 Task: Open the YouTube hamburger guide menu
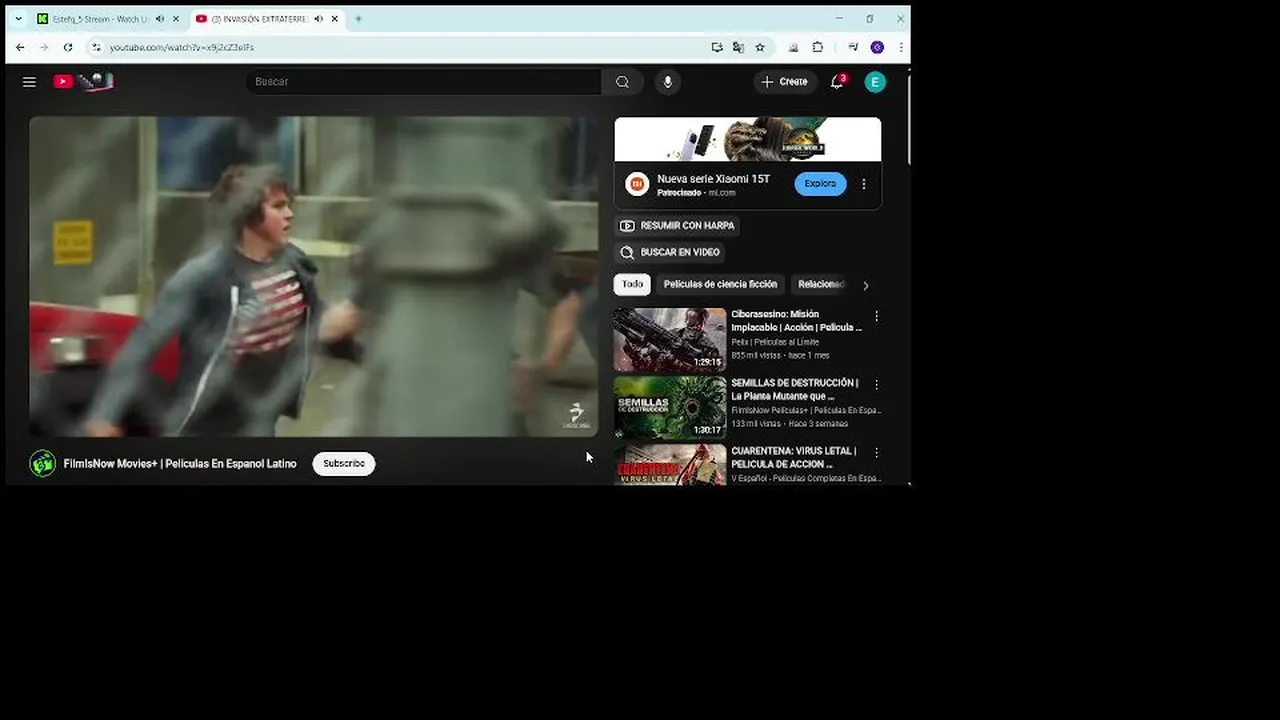click(x=29, y=82)
